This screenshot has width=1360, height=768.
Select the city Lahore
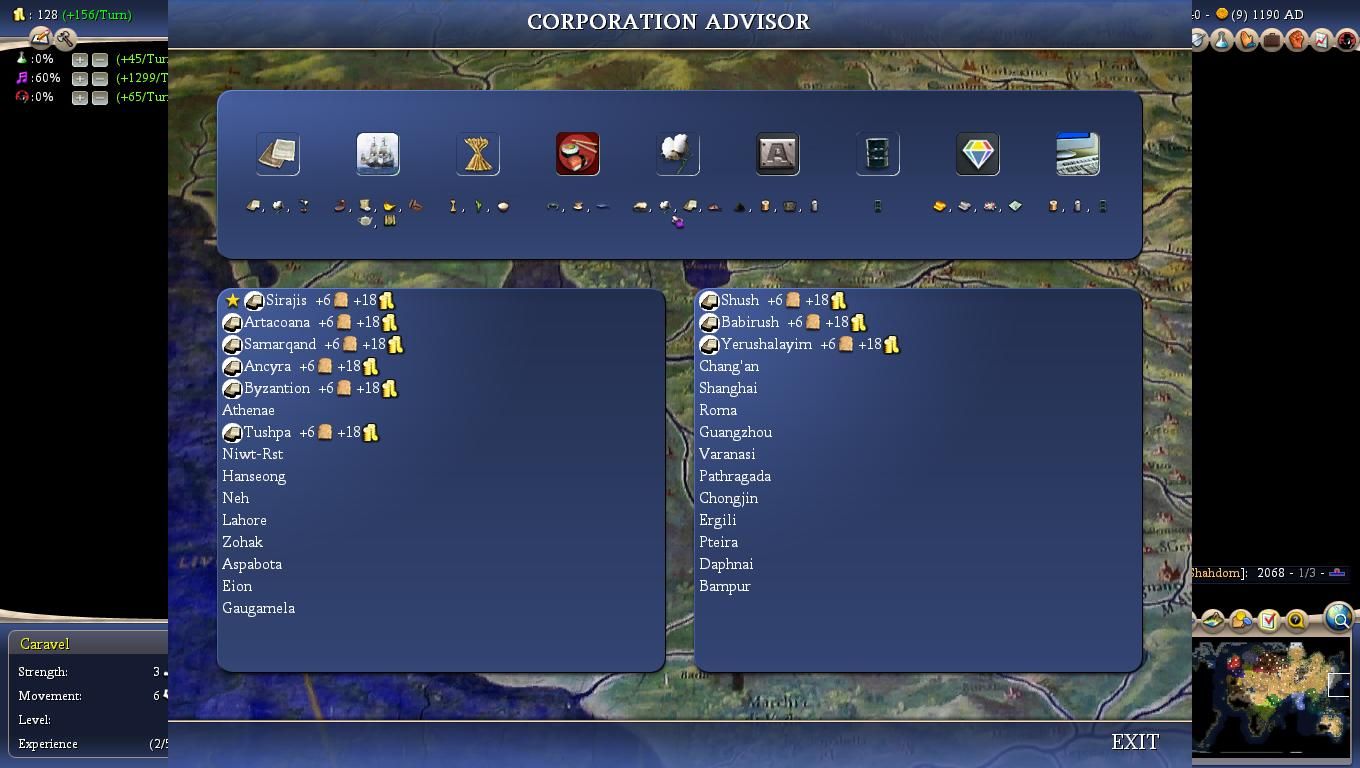[x=244, y=520]
